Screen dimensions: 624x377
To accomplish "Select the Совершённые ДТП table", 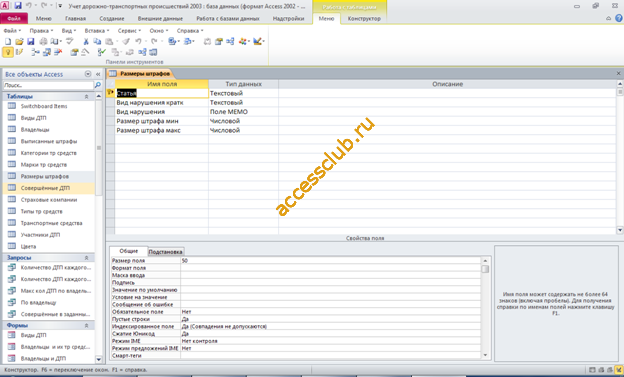I will click(49, 188).
